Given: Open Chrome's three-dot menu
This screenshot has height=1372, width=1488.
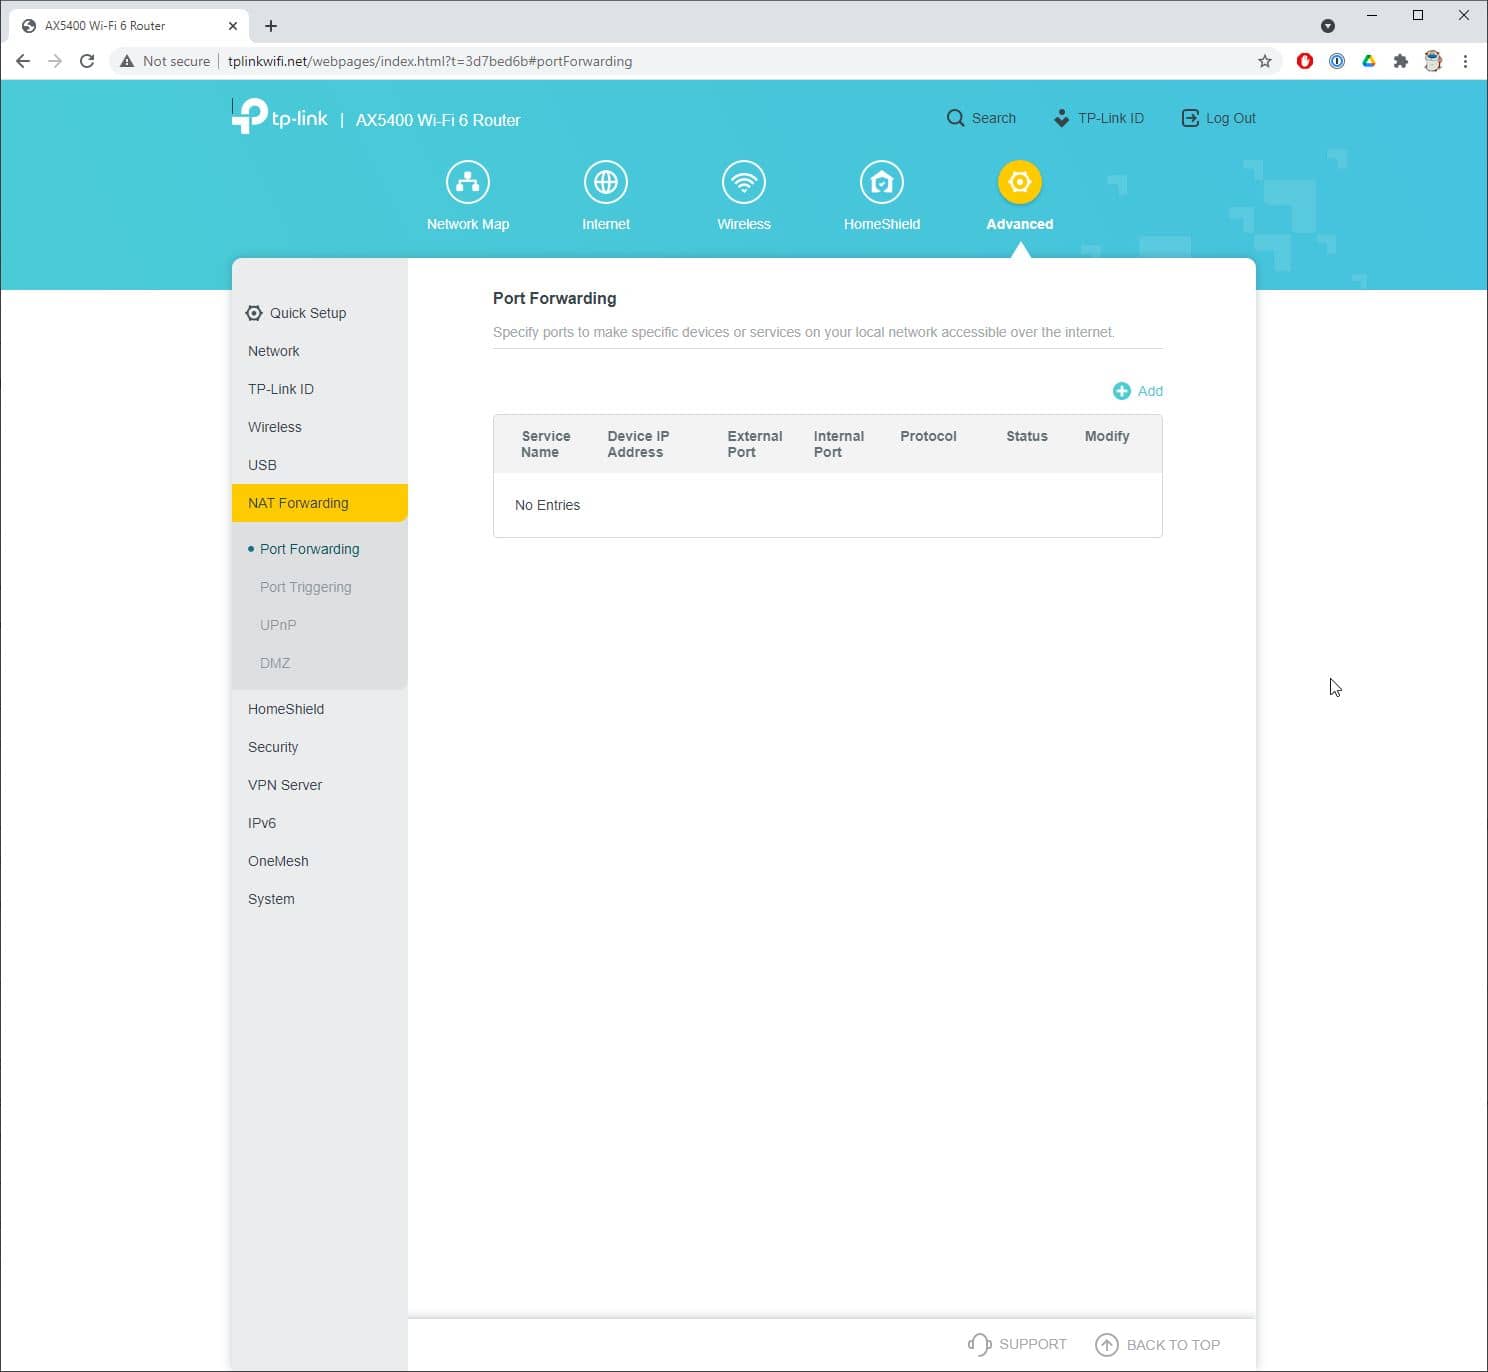Looking at the screenshot, I should point(1465,61).
